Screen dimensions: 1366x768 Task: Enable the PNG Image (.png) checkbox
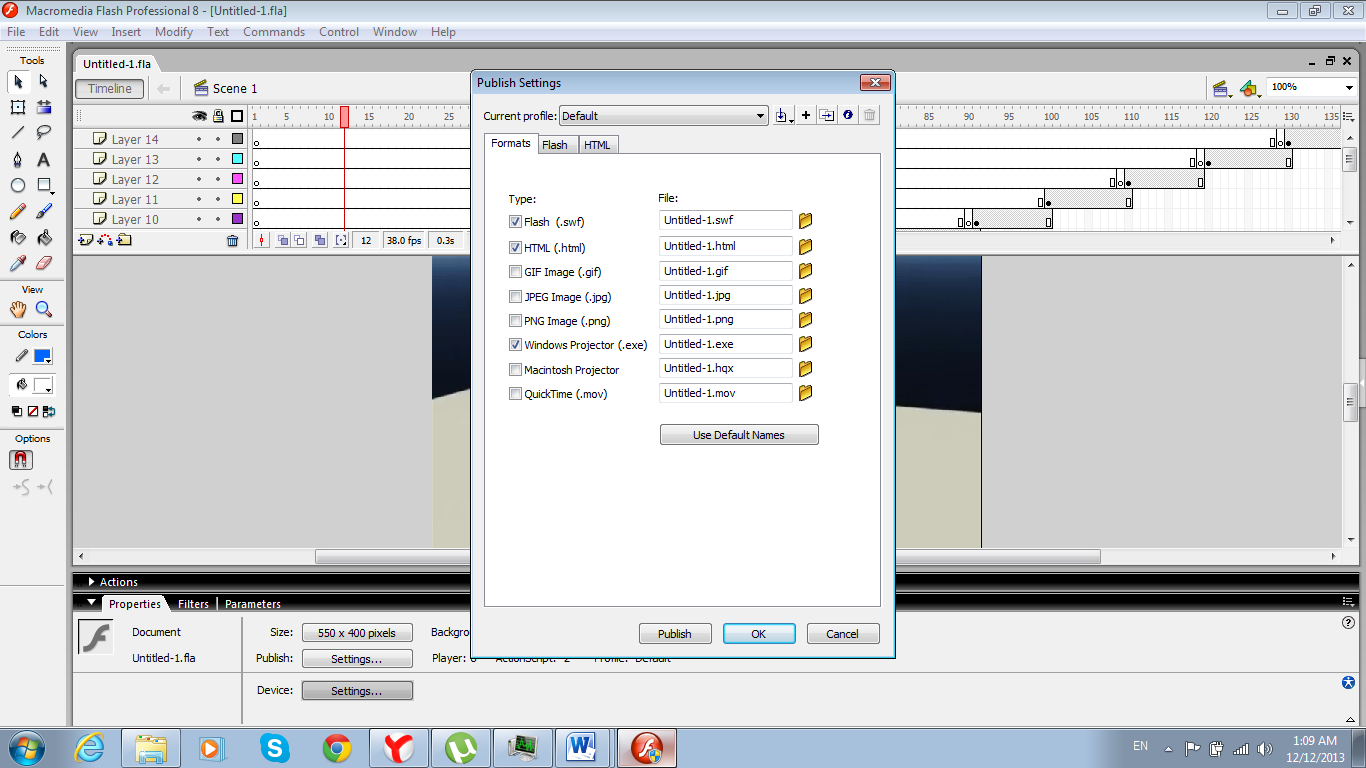click(515, 320)
